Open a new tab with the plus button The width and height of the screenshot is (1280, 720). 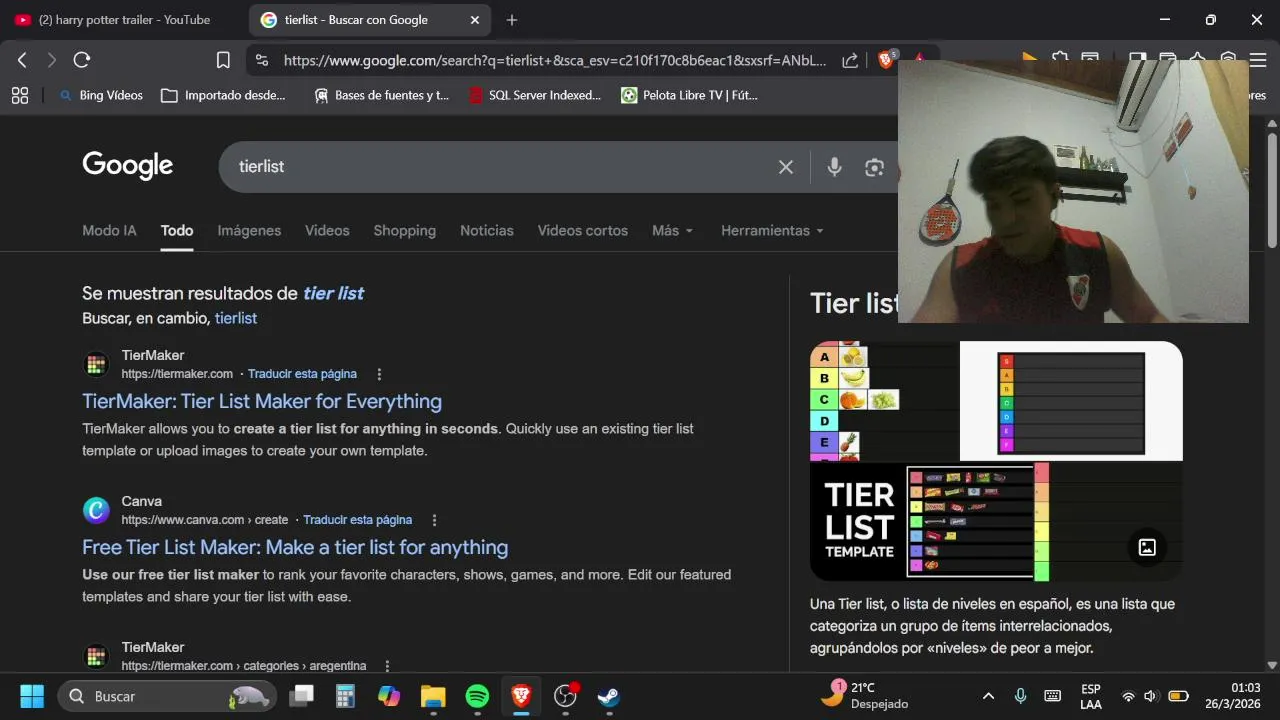click(x=512, y=20)
